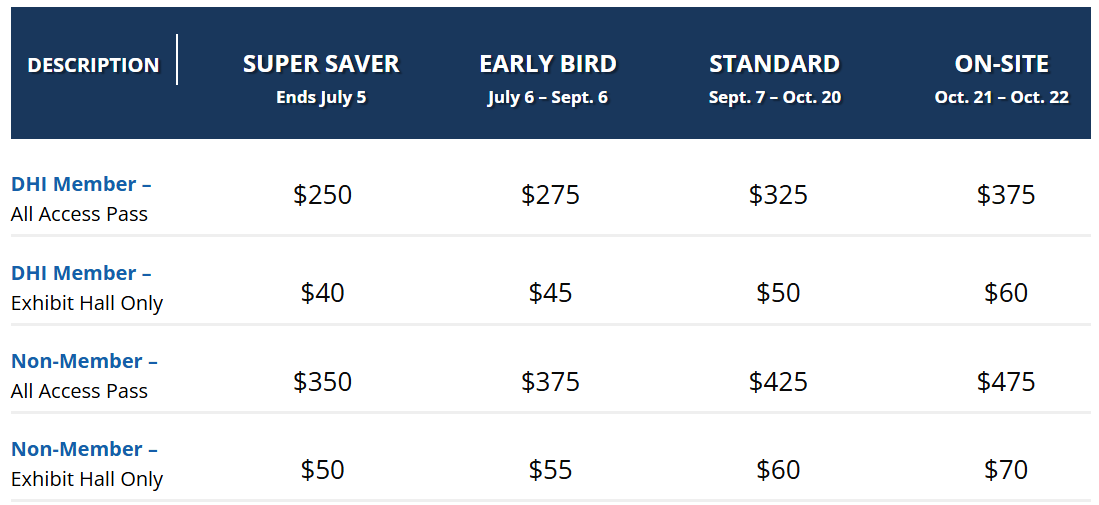Click the 'Oct. 21 – Oct. 22' date range
Viewport: 1099px width, 505px height.
tap(1002, 97)
